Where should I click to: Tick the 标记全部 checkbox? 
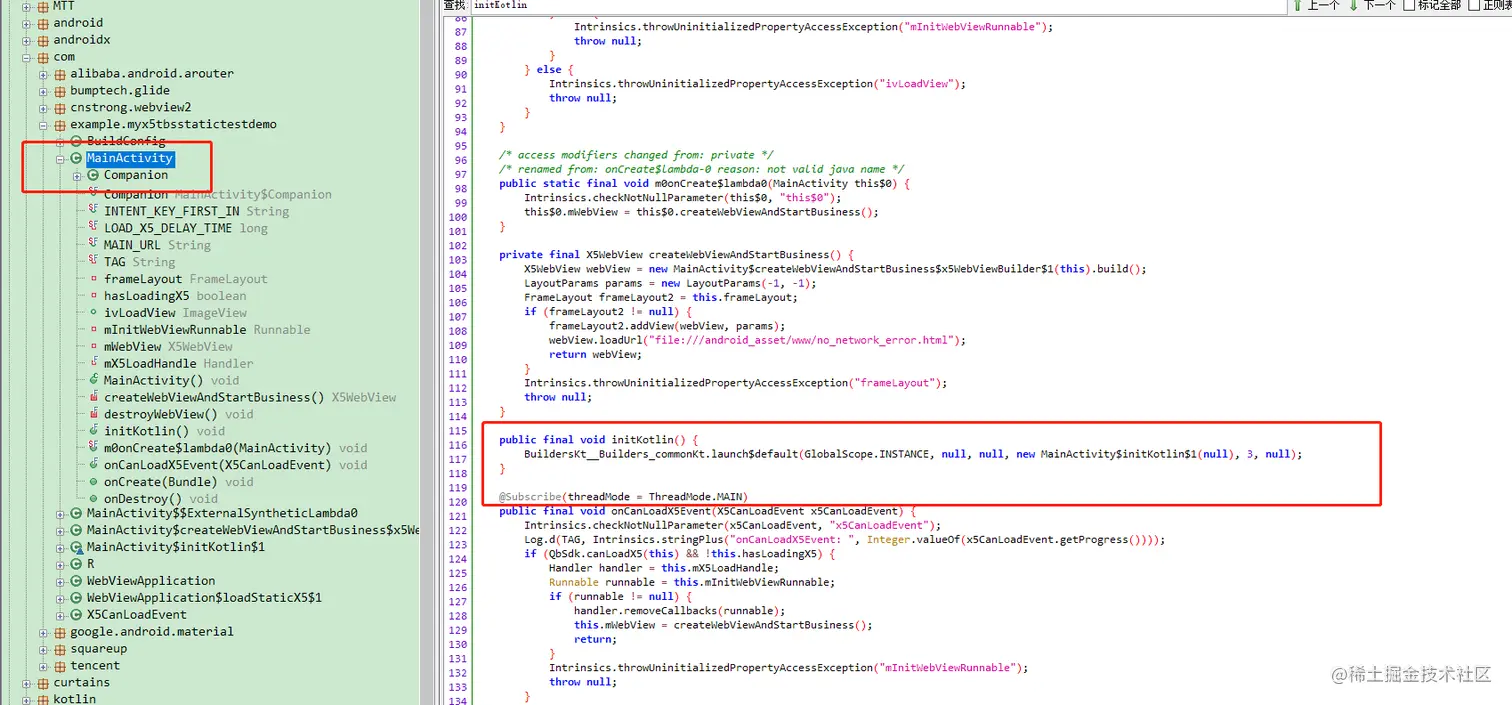pos(1409,5)
